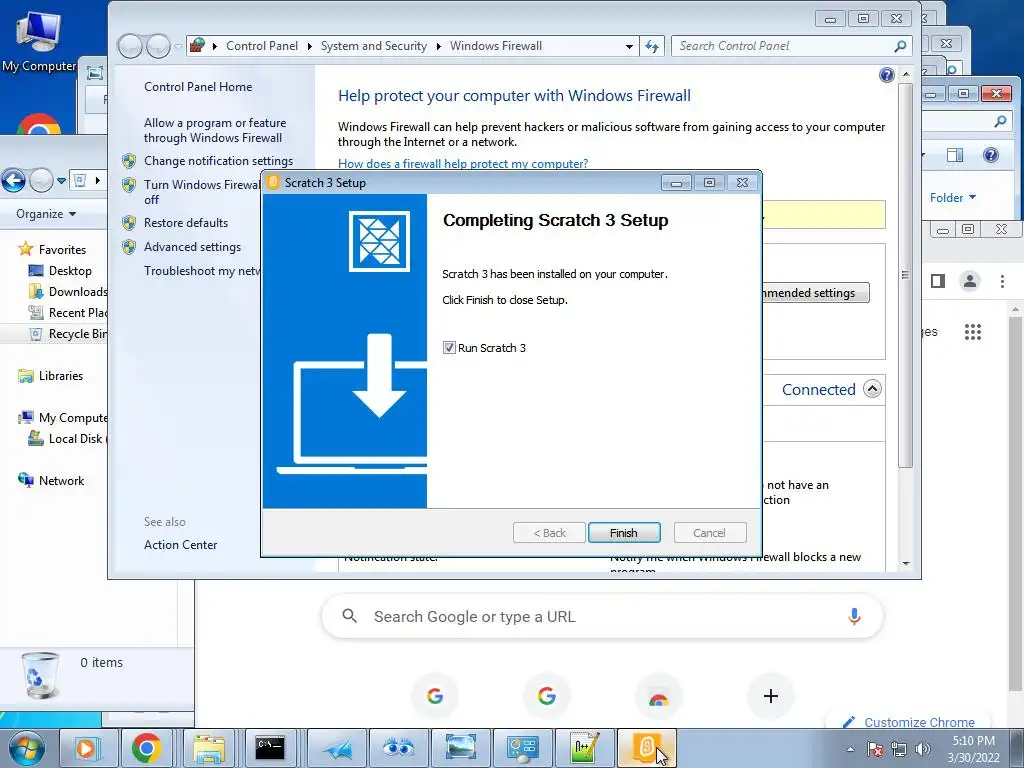Image resolution: width=1024 pixels, height=768 pixels.
Task: Click the My Computer desktop icon
Action: tap(39, 42)
